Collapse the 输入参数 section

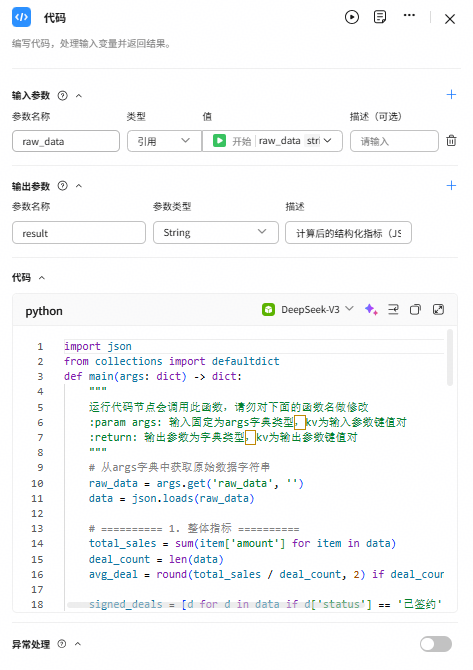click(79, 96)
